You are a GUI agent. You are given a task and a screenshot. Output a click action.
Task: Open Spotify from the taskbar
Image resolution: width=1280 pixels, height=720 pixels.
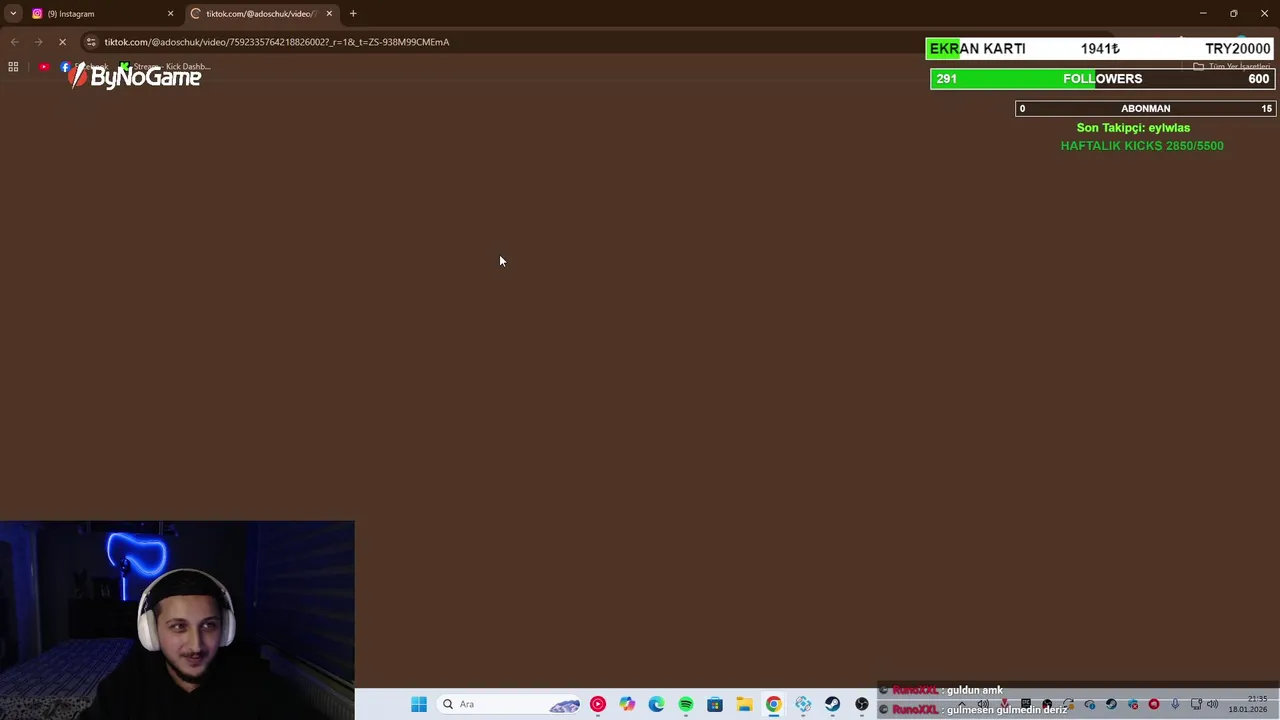686,704
